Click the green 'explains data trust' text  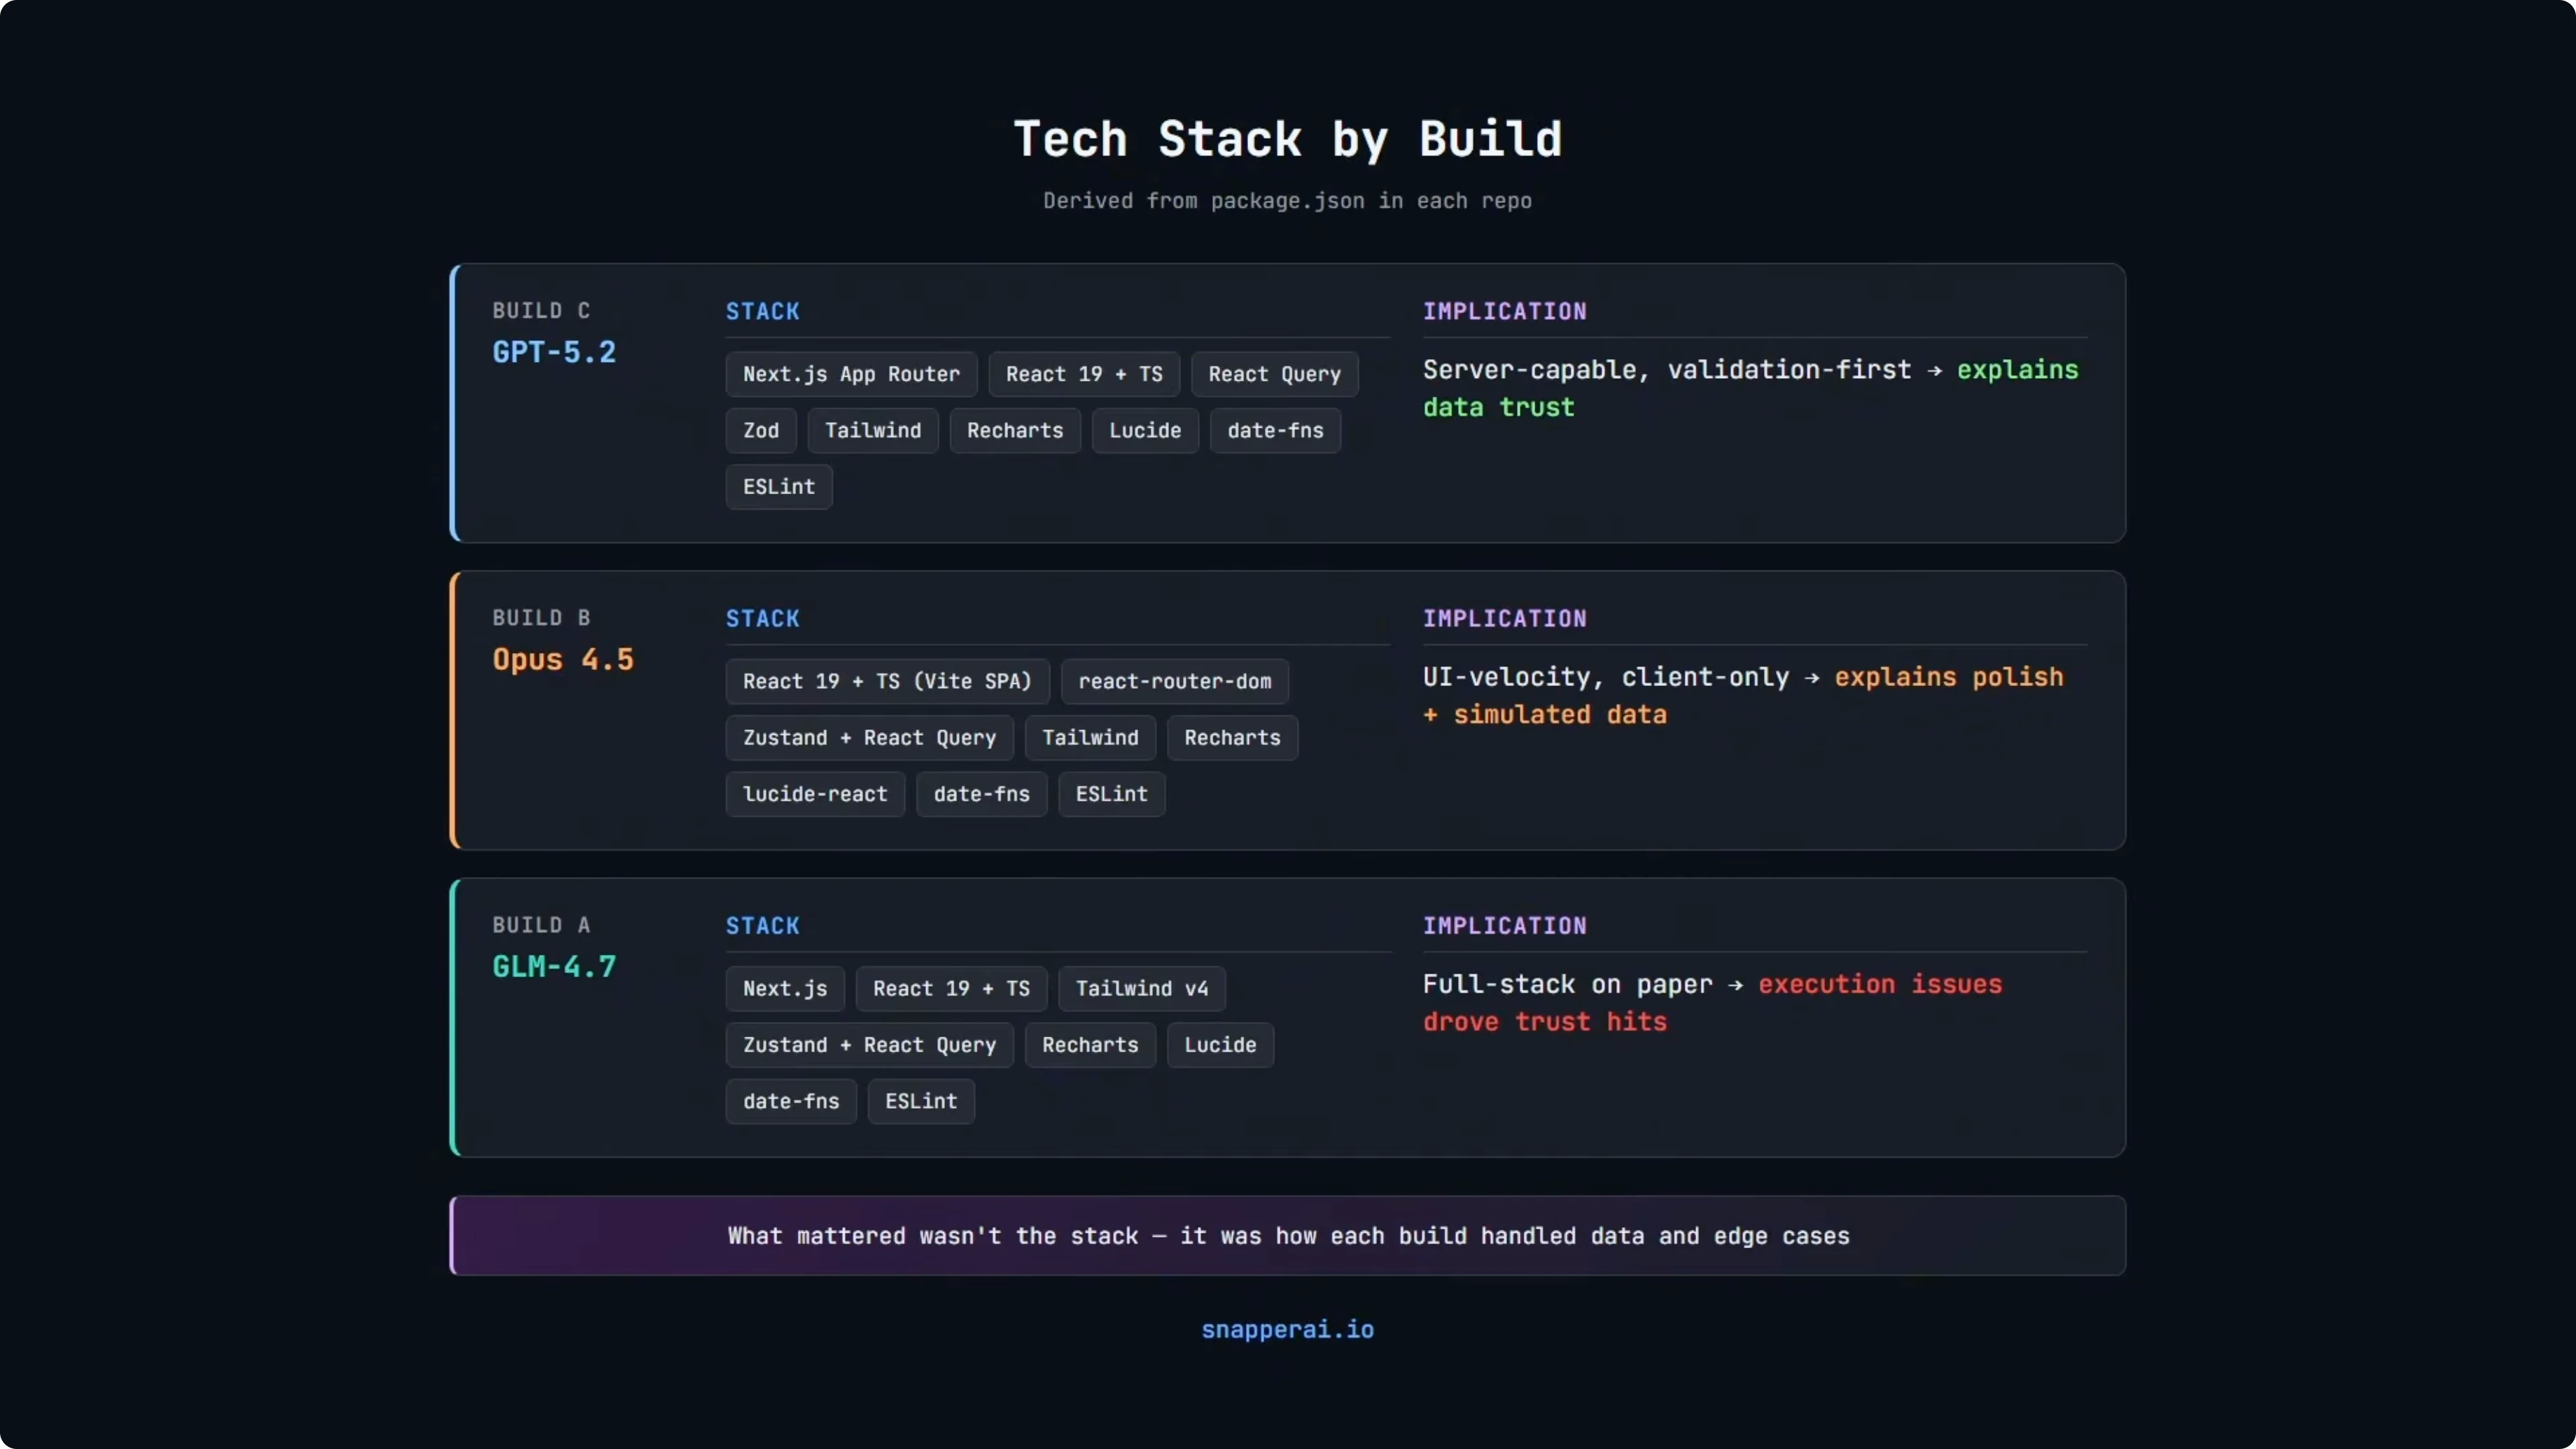coord(2016,370)
